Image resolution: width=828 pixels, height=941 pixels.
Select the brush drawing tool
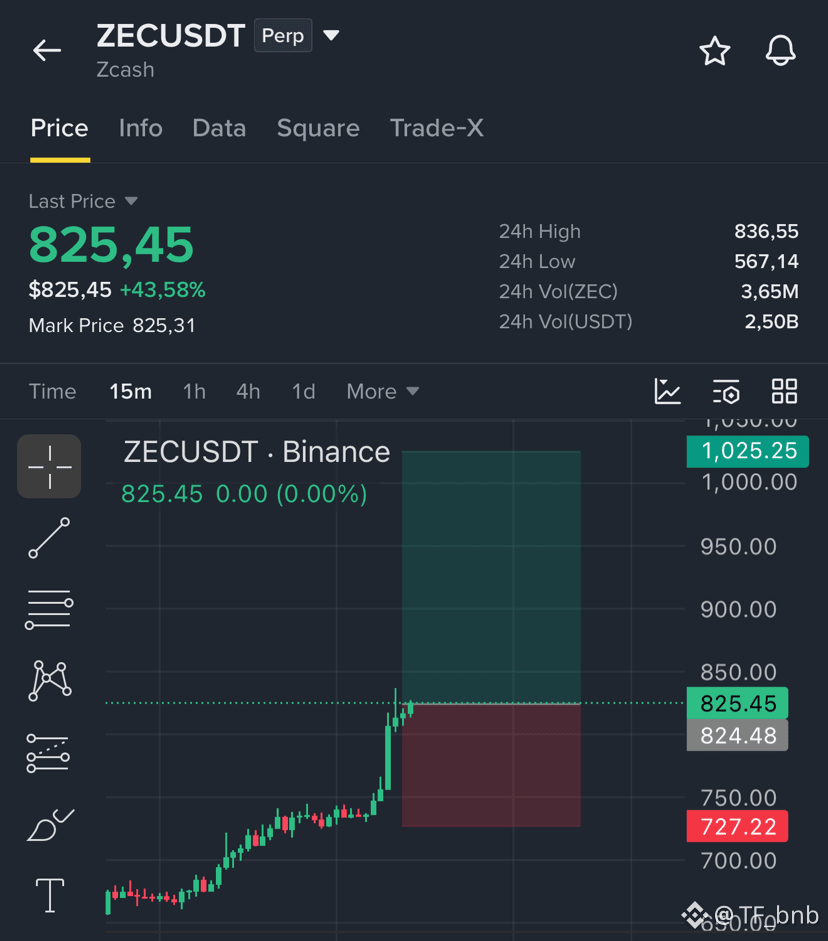point(50,825)
